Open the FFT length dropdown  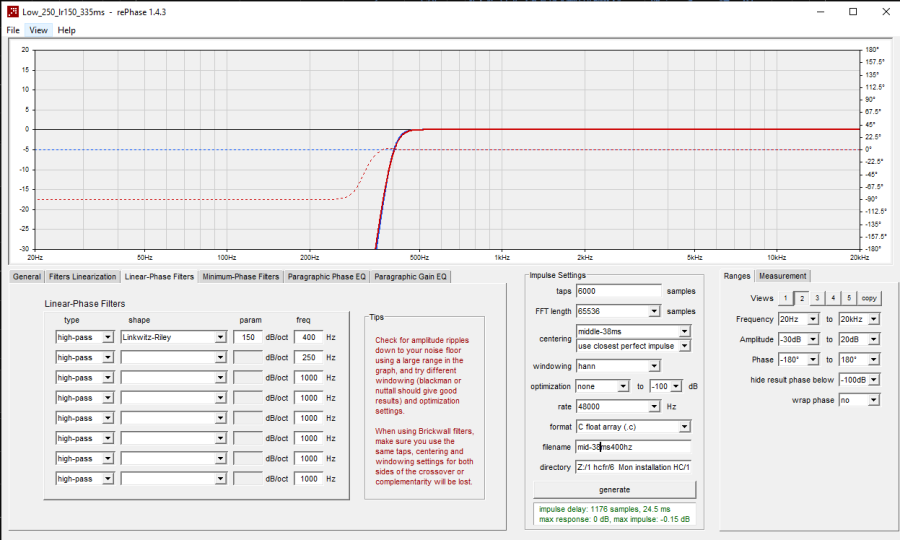(618, 311)
